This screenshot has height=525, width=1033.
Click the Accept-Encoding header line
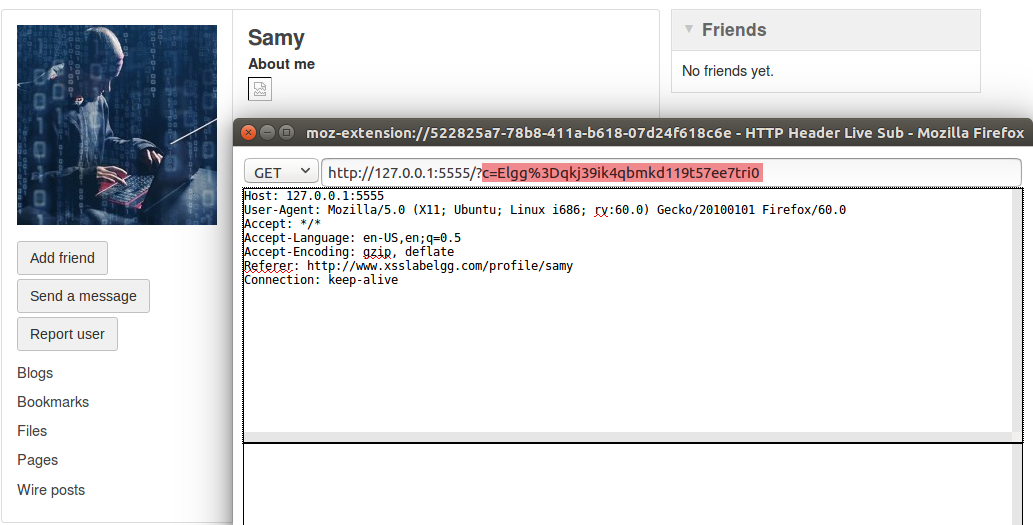coord(349,252)
